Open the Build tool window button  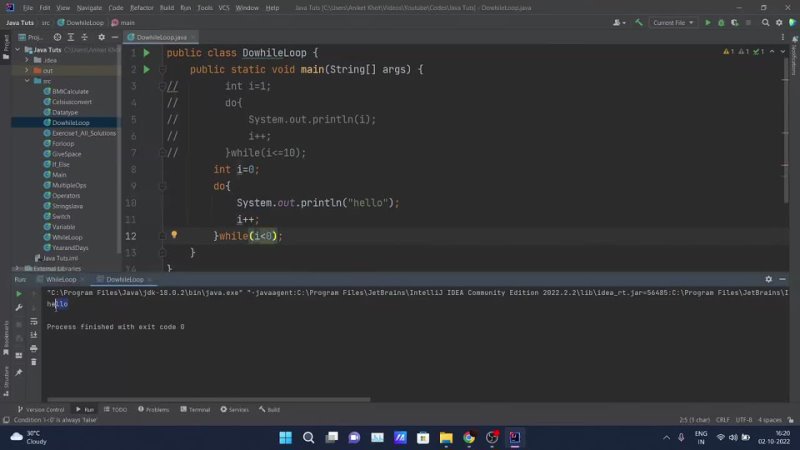(x=269, y=409)
